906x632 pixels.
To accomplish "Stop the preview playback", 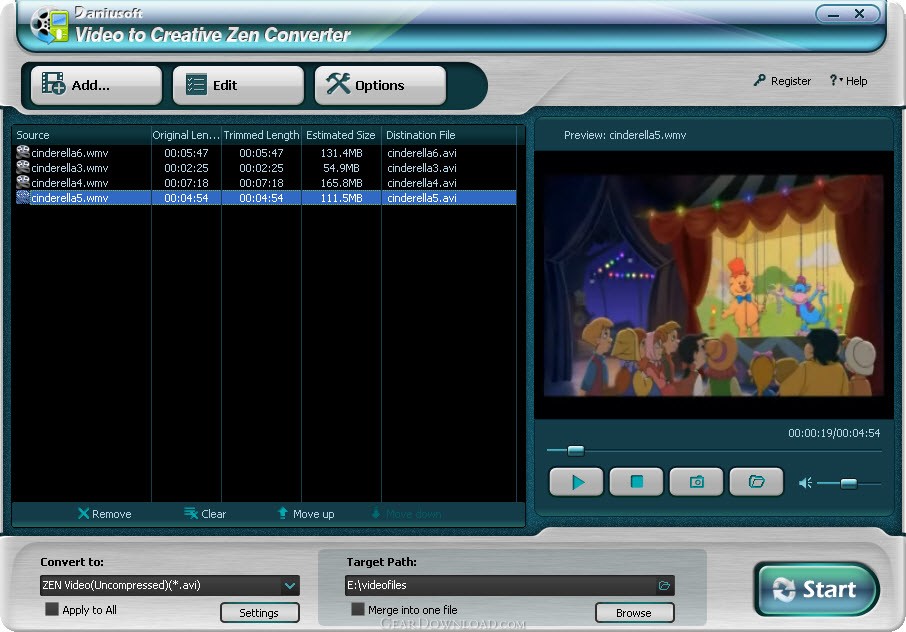I will click(637, 482).
